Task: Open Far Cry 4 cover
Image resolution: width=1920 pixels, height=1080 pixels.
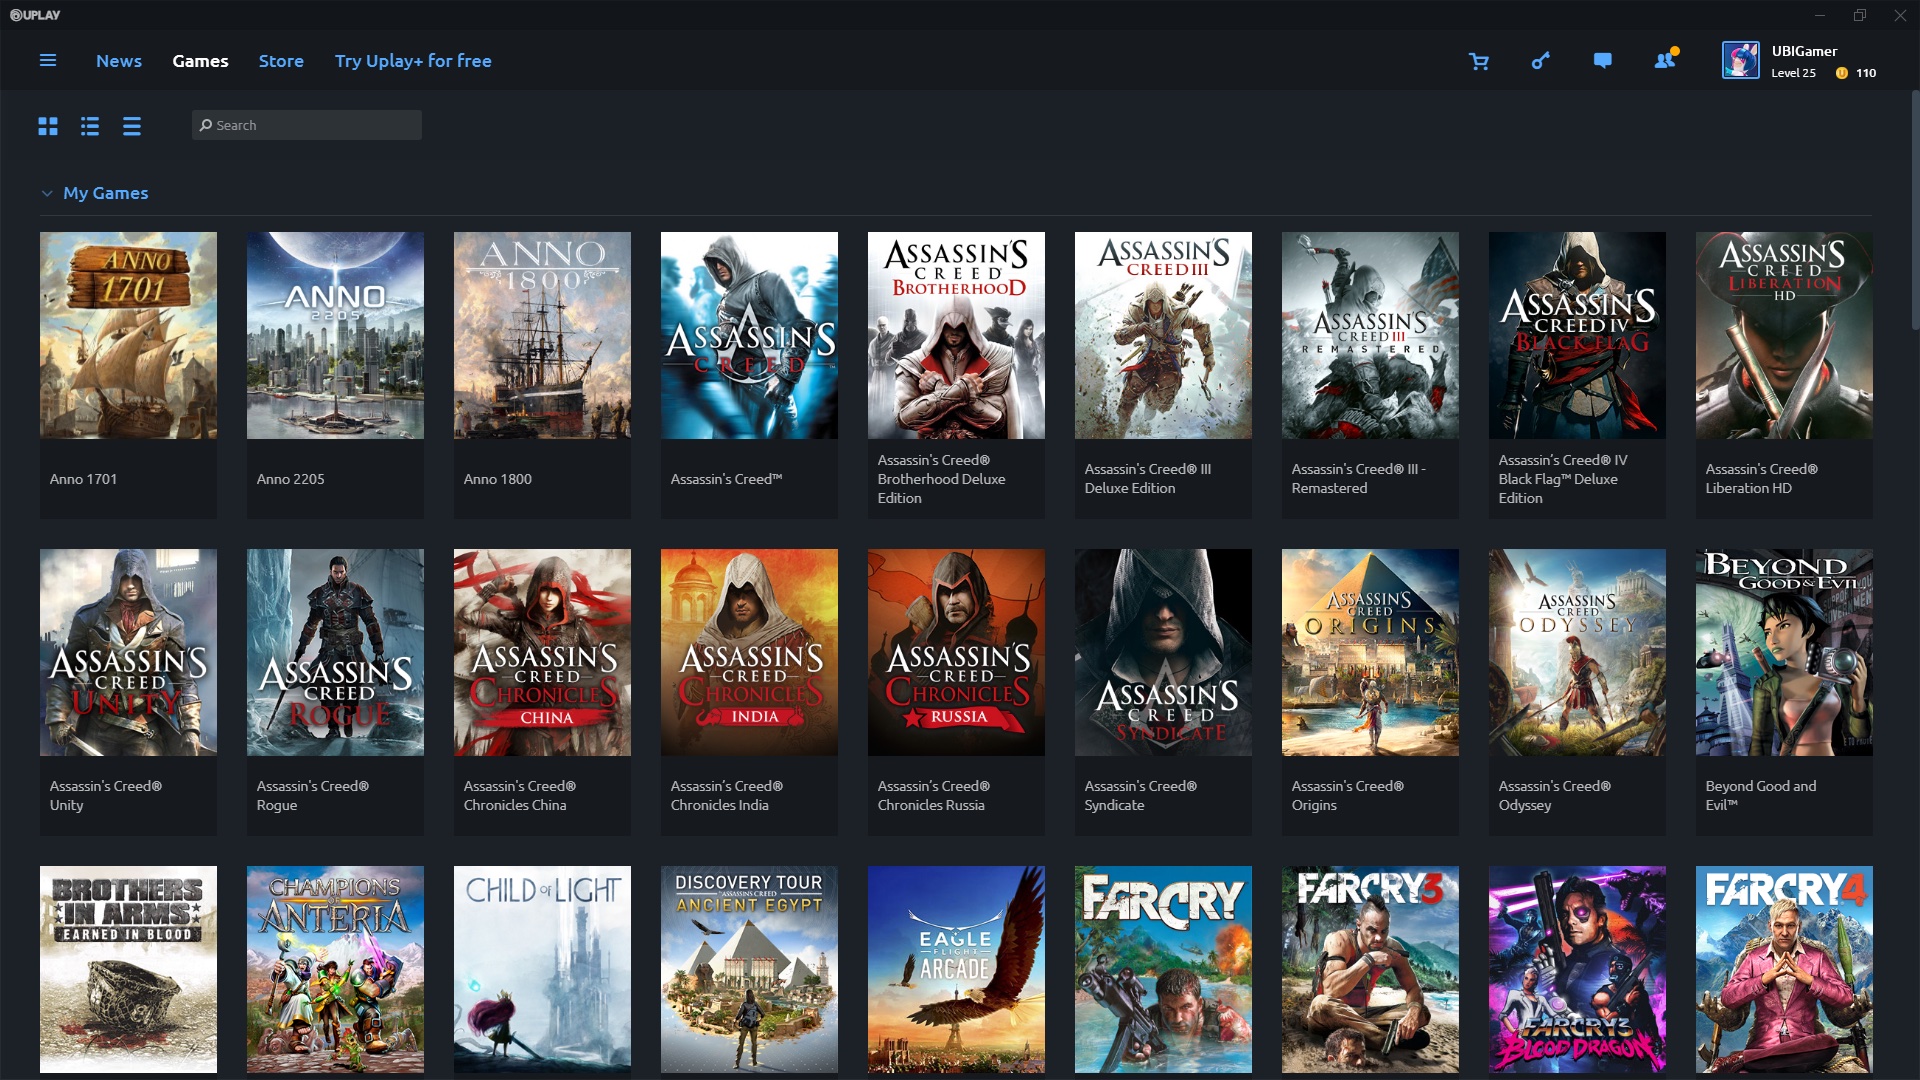Action: click(1784, 969)
